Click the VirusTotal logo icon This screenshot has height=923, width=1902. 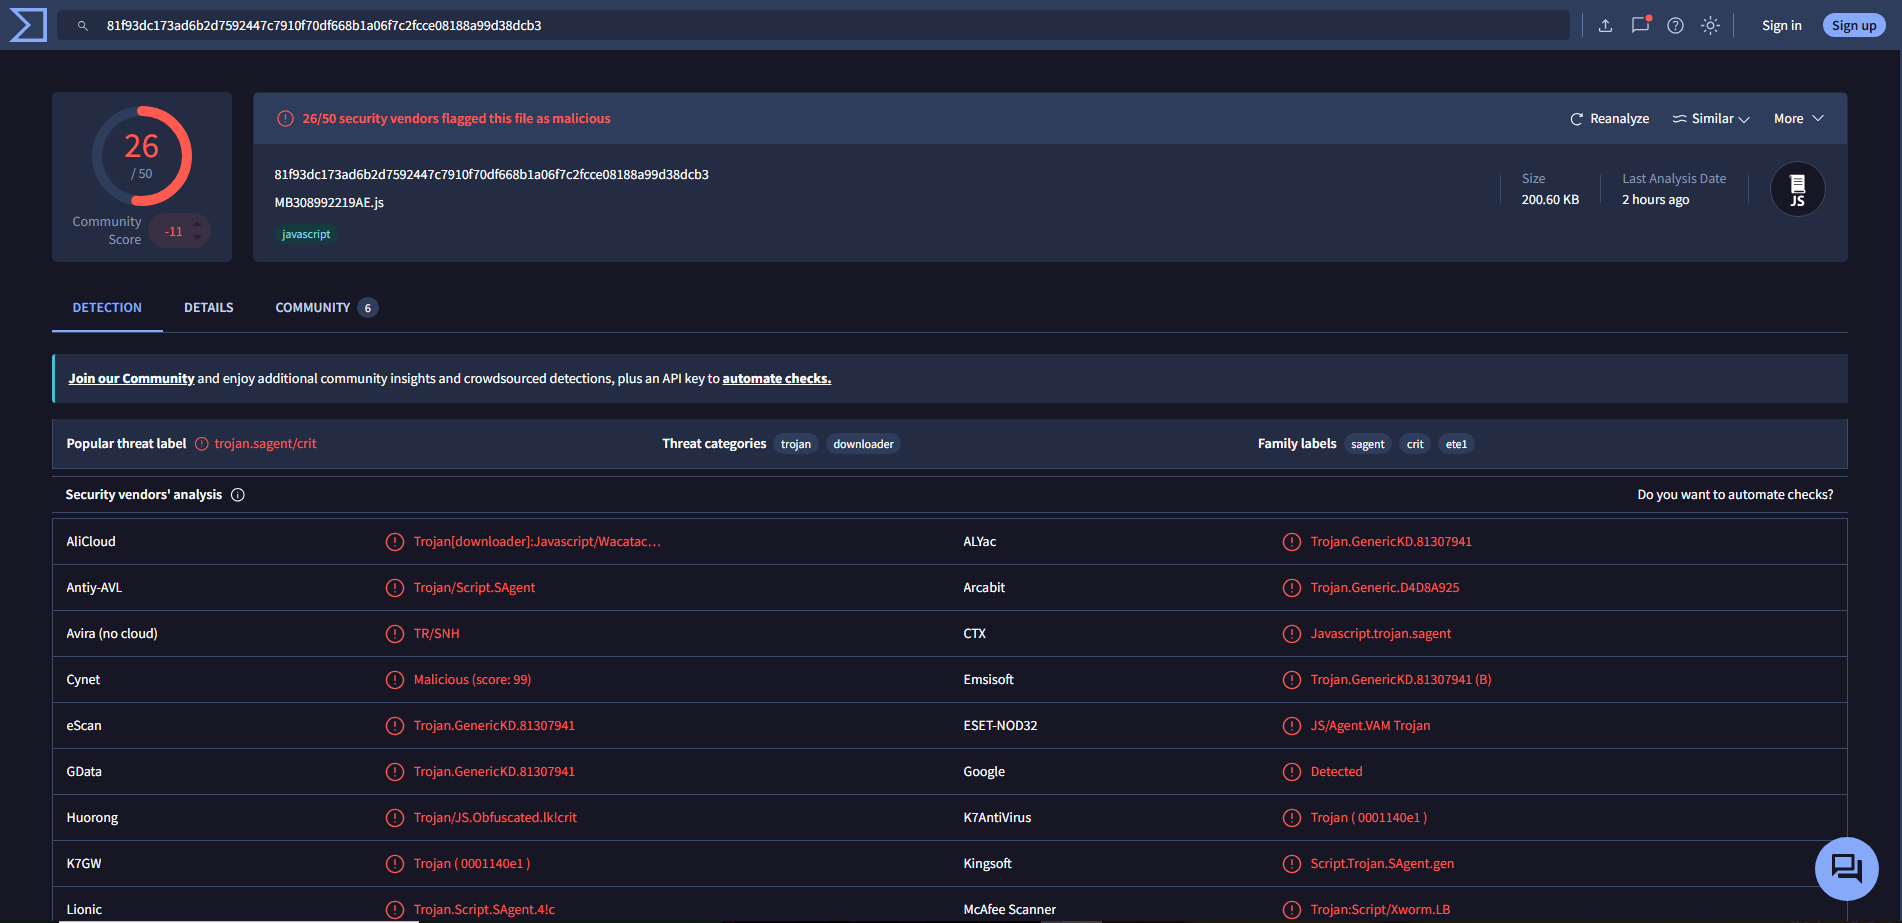pos(28,25)
